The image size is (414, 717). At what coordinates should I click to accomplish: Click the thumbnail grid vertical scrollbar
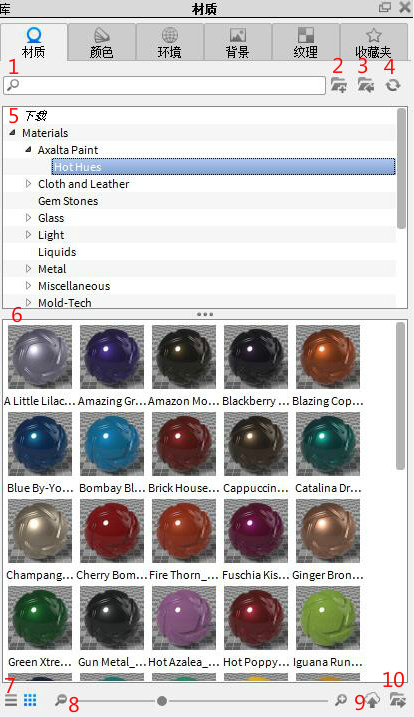400,396
